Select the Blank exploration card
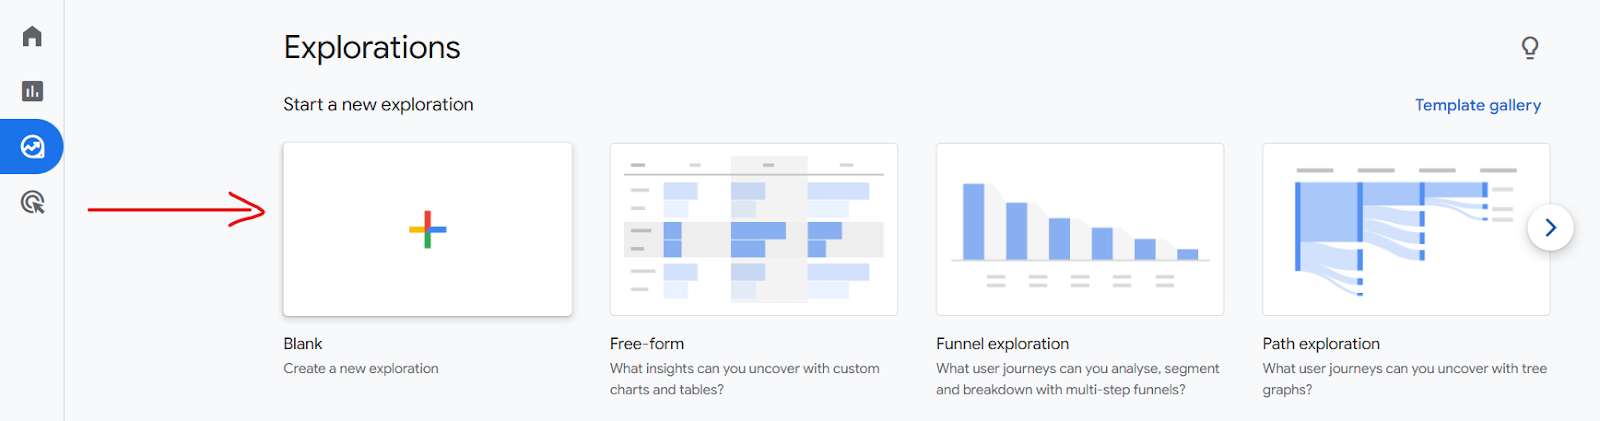1600x421 pixels. tap(428, 229)
